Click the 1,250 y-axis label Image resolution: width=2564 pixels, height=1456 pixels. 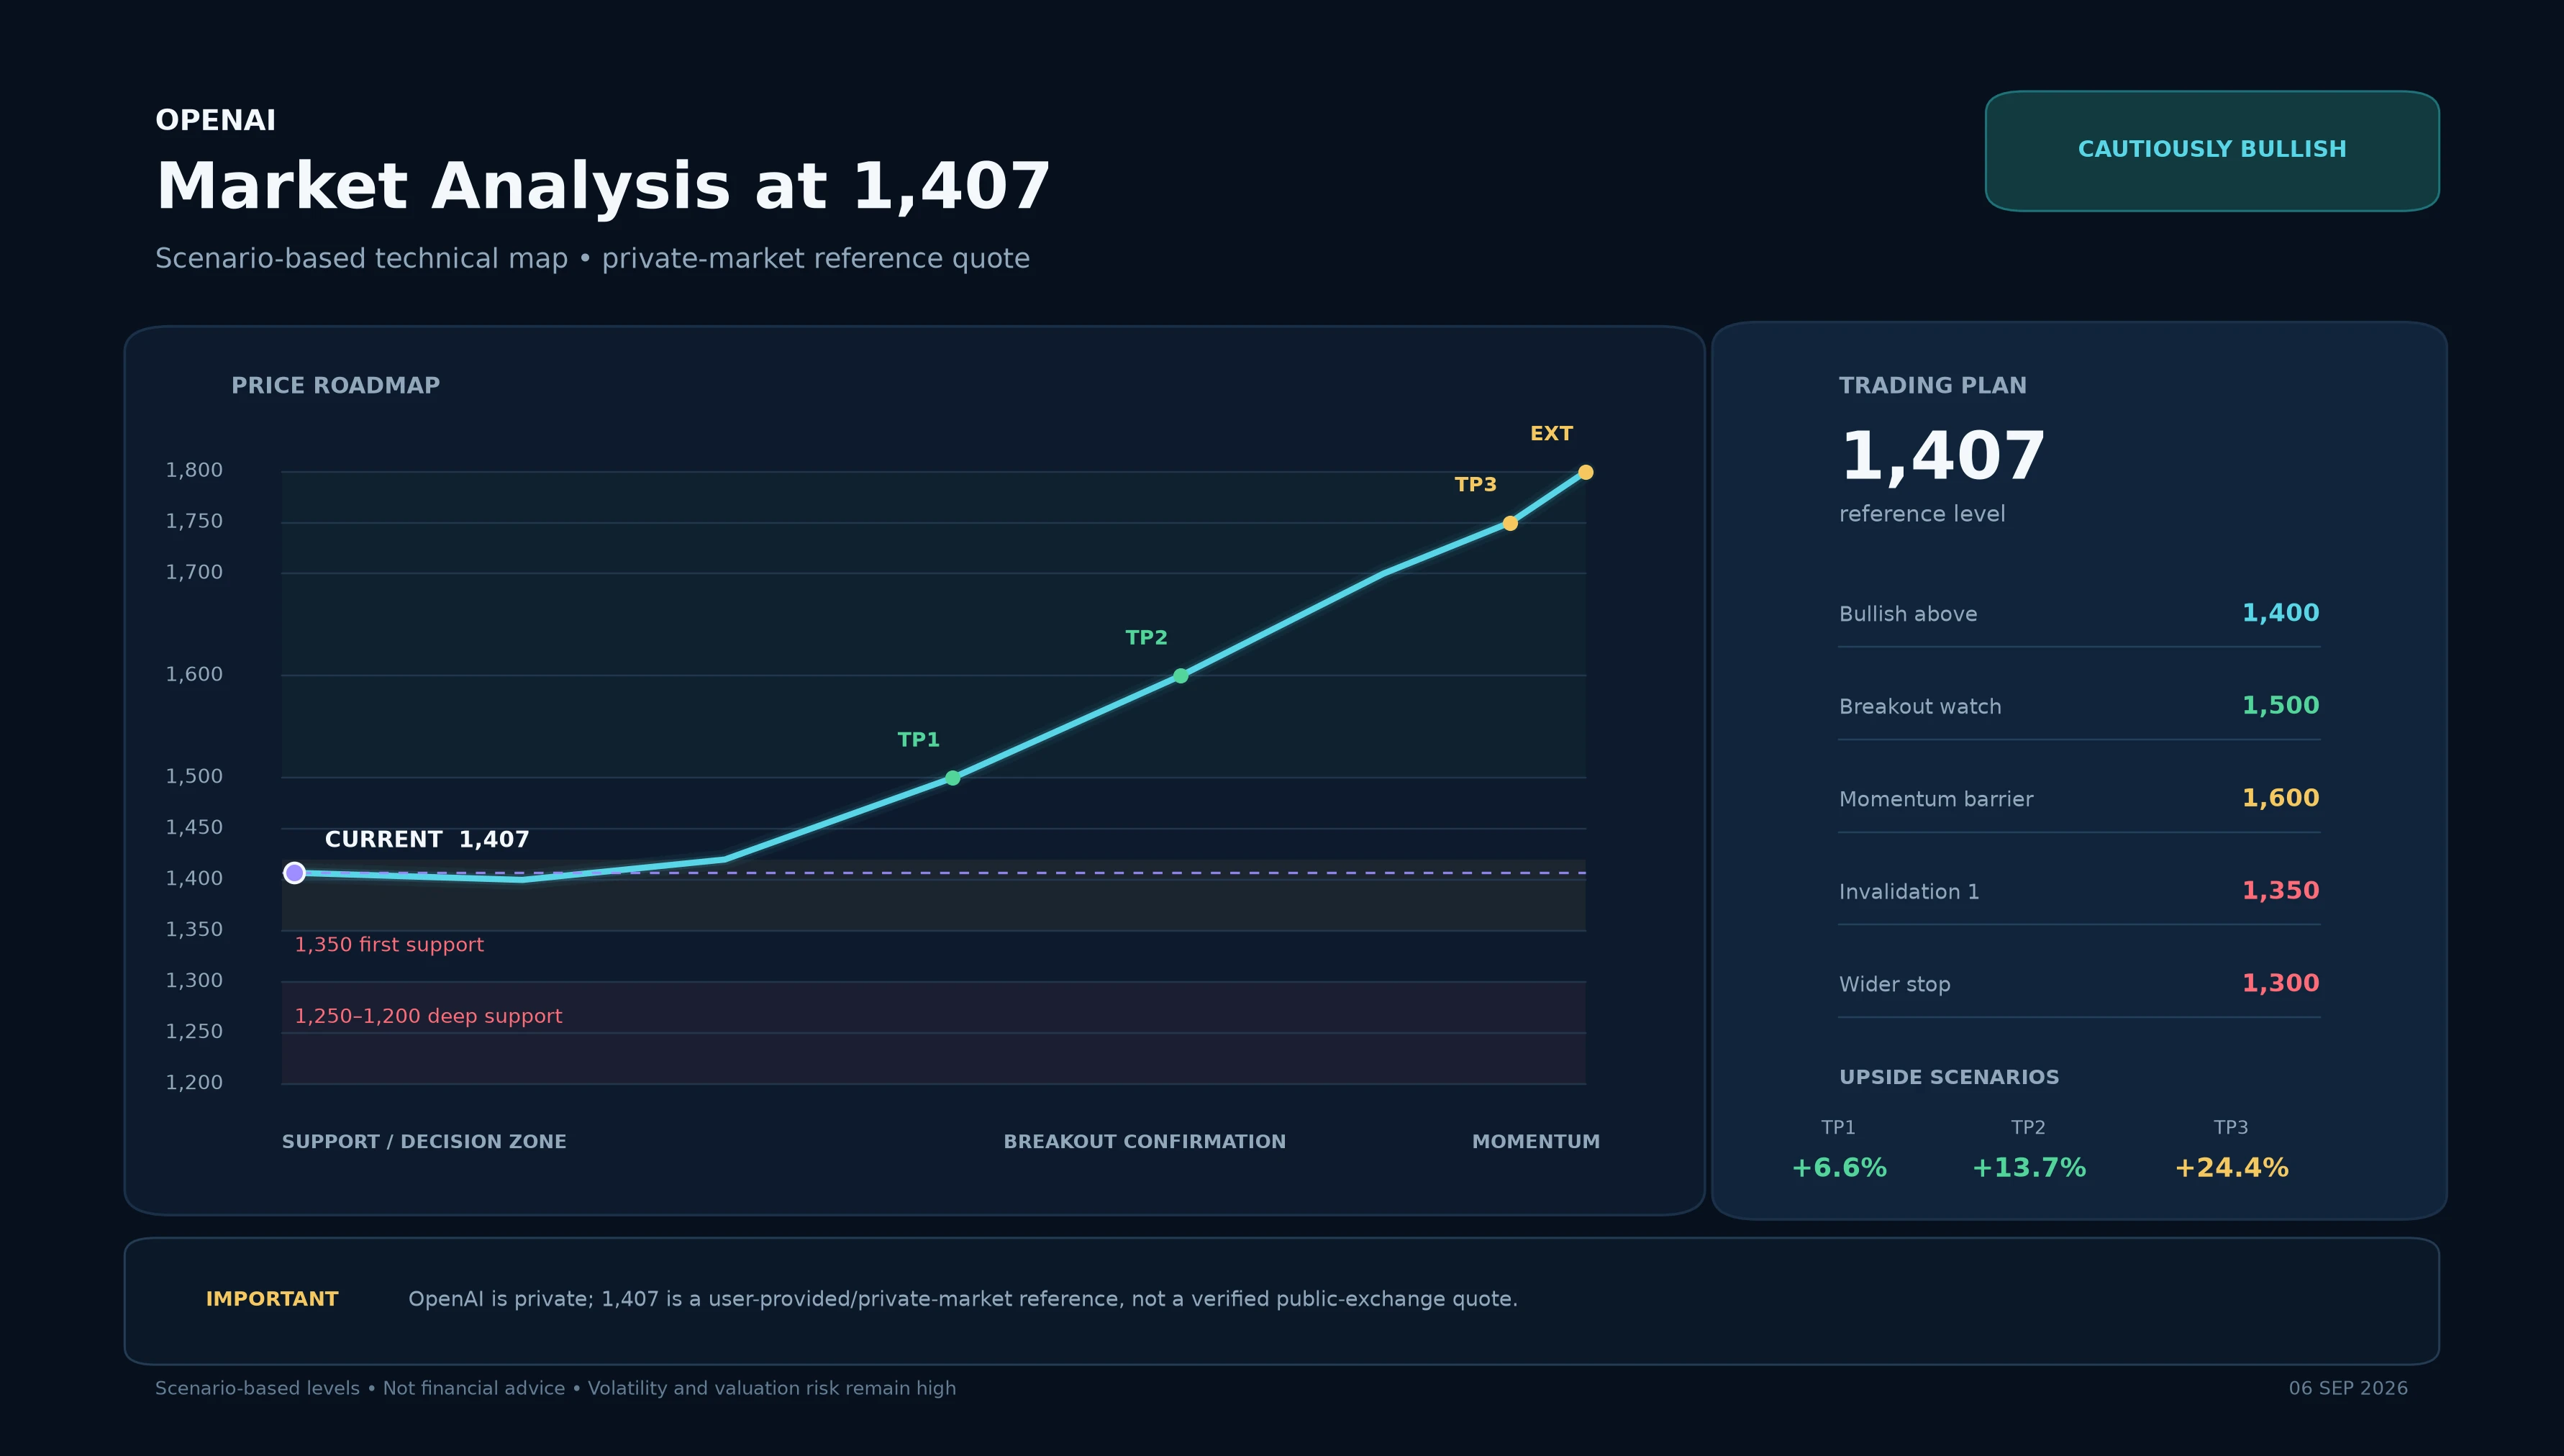coord(194,1031)
